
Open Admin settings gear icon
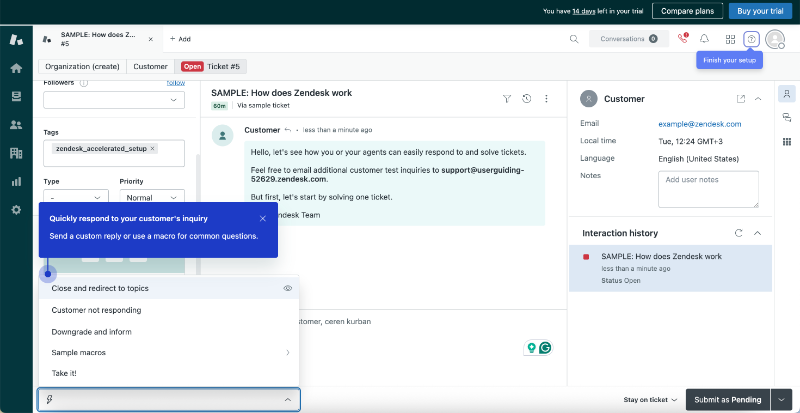16,209
